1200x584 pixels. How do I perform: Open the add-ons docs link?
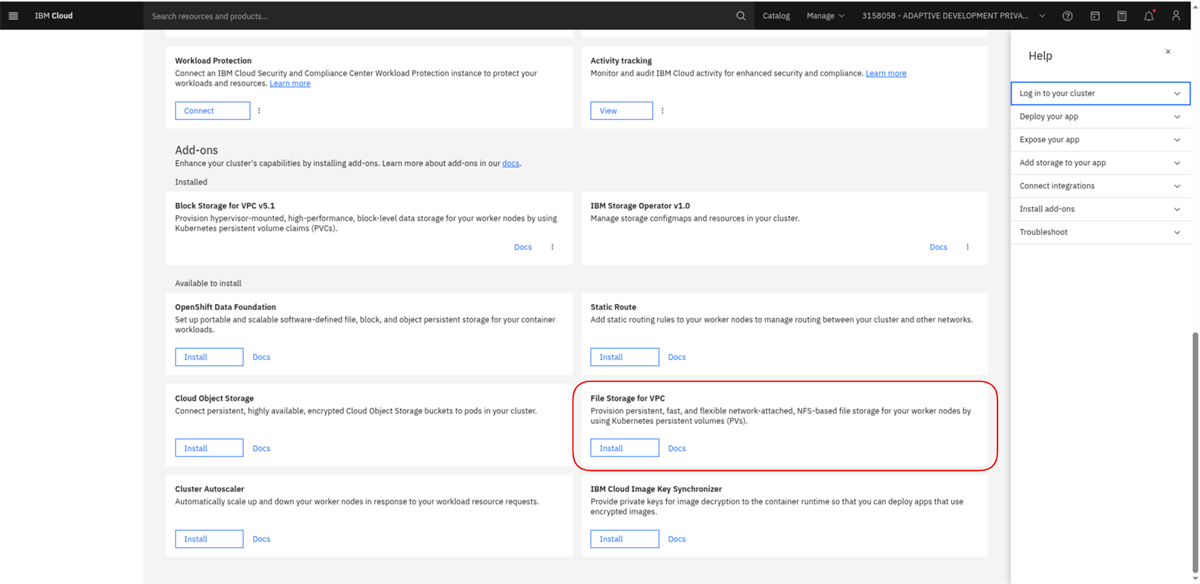(510, 163)
